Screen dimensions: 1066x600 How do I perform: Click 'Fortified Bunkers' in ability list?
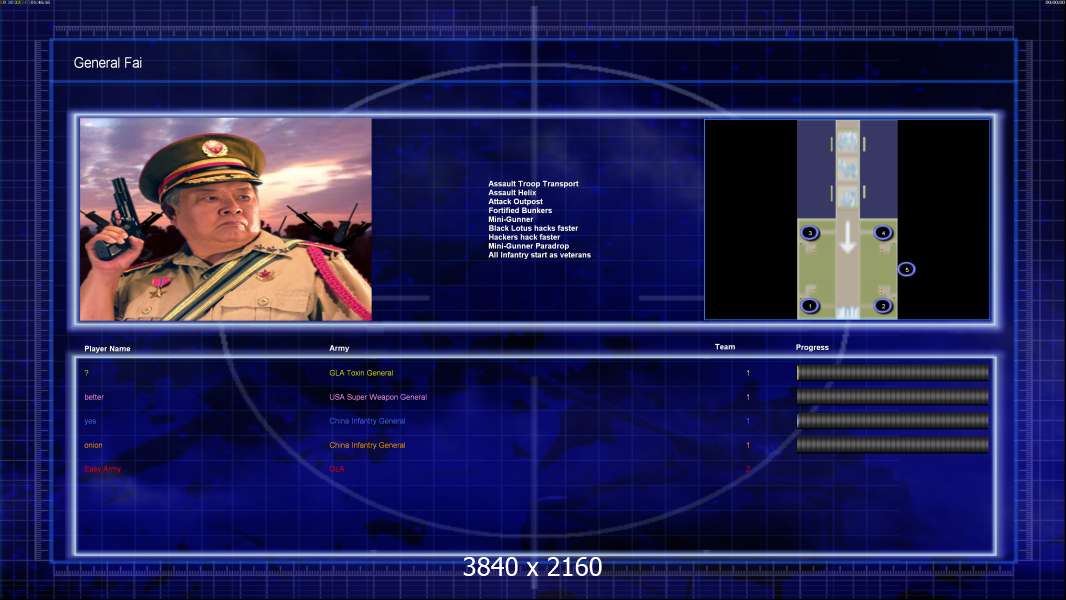click(x=520, y=211)
